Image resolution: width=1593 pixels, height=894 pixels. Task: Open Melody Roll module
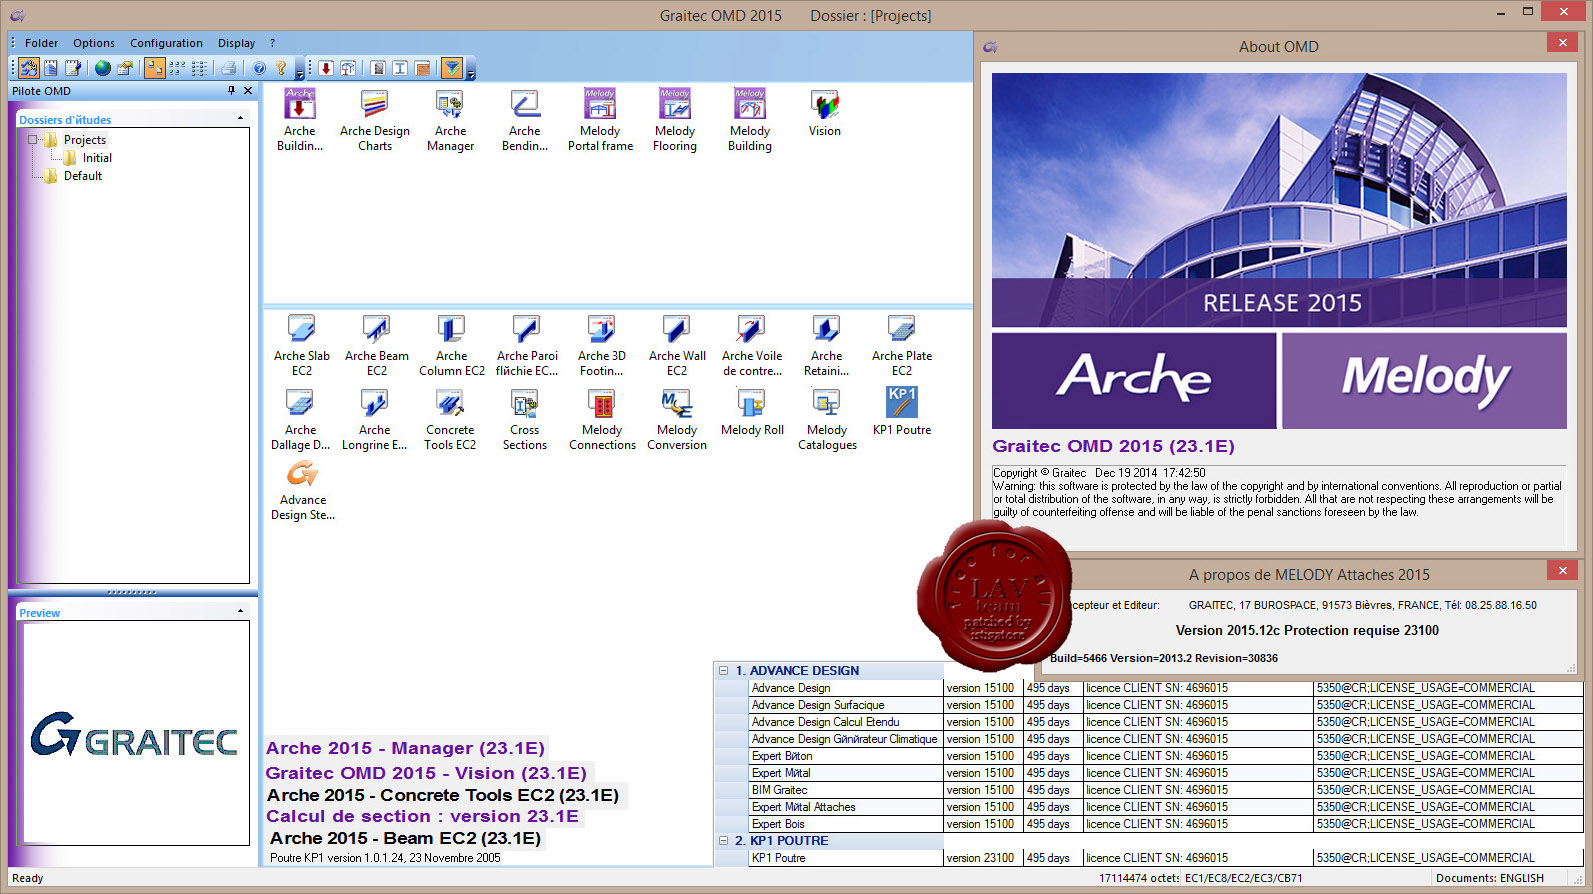(752, 412)
